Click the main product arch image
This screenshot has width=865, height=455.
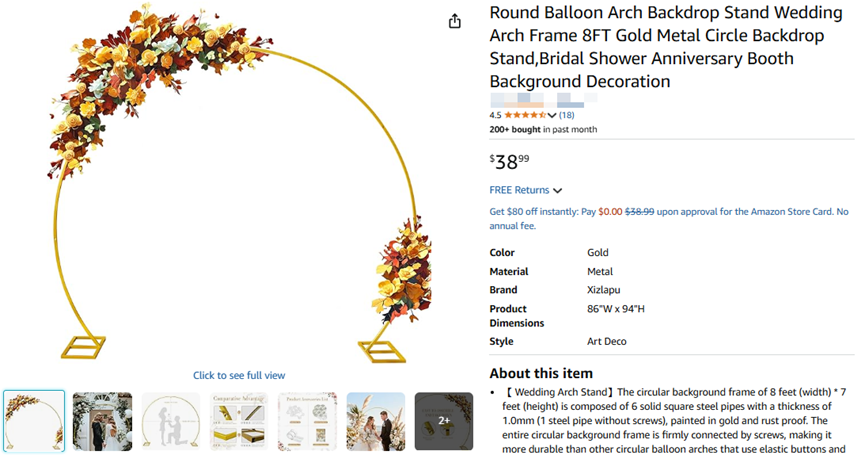(x=240, y=190)
